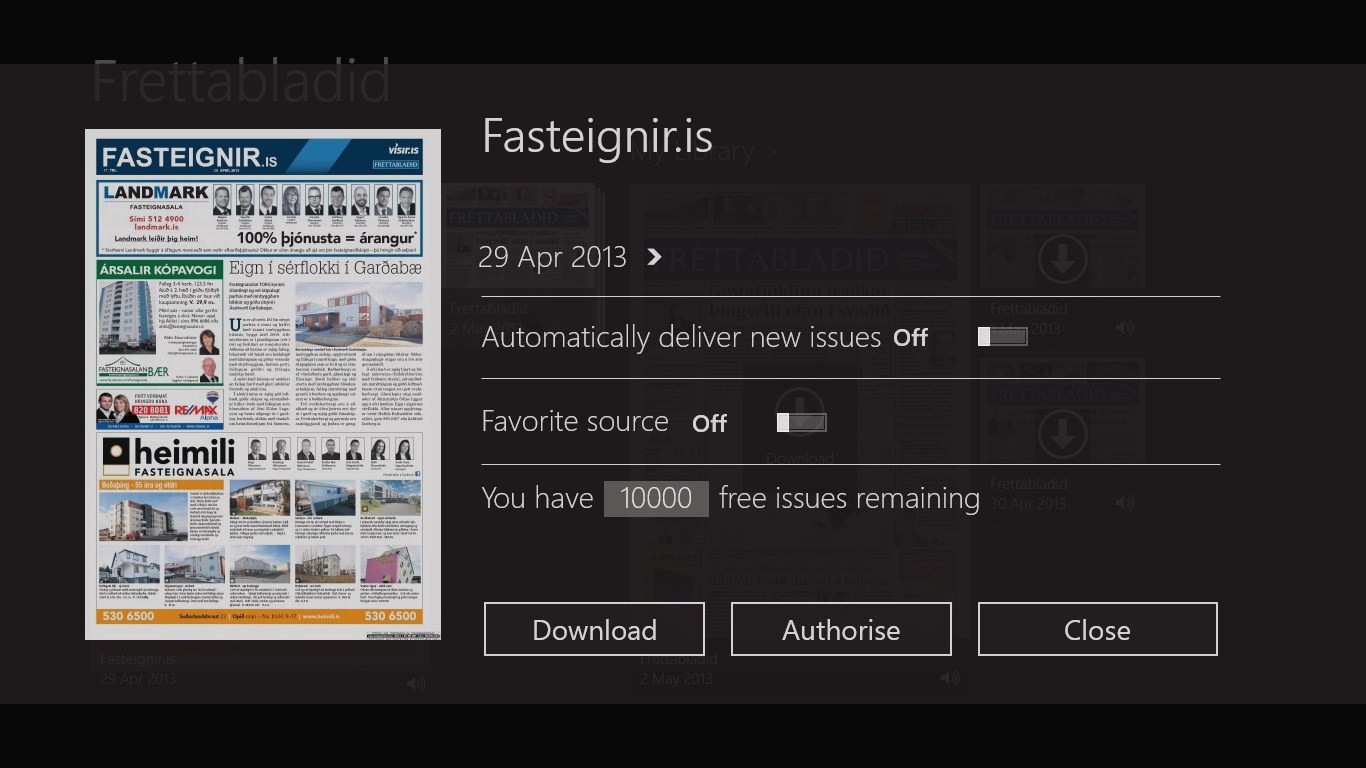Click speaker icon beside 30 Apr 2013 issue

click(x=1125, y=503)
